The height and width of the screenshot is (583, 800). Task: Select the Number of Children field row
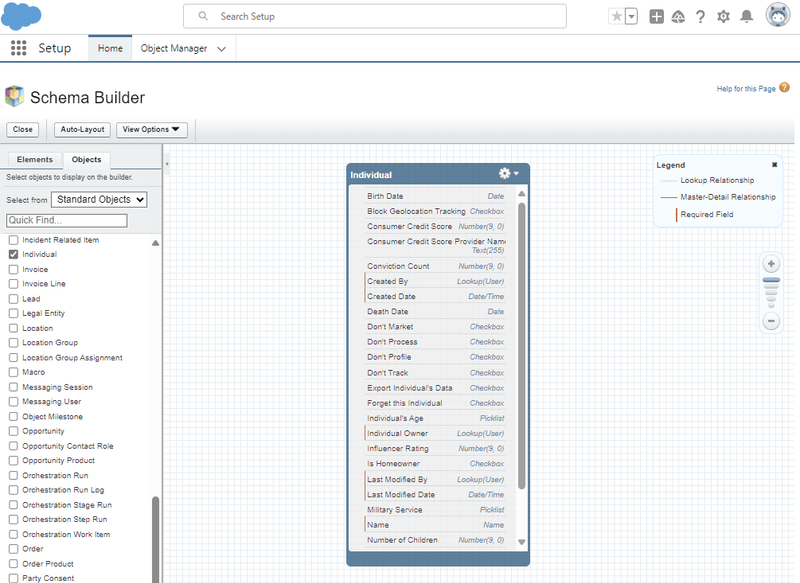tap(435, 540)
